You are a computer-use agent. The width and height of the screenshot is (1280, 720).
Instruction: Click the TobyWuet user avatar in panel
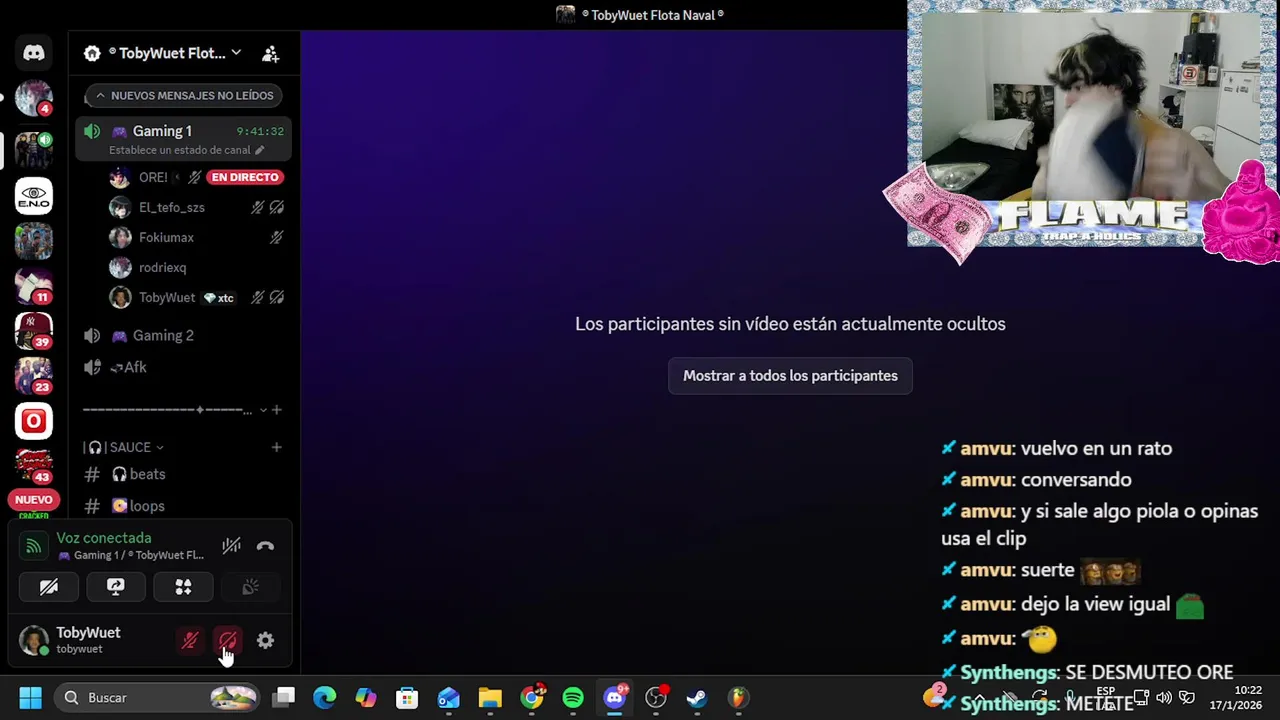(x=34, y=640)
